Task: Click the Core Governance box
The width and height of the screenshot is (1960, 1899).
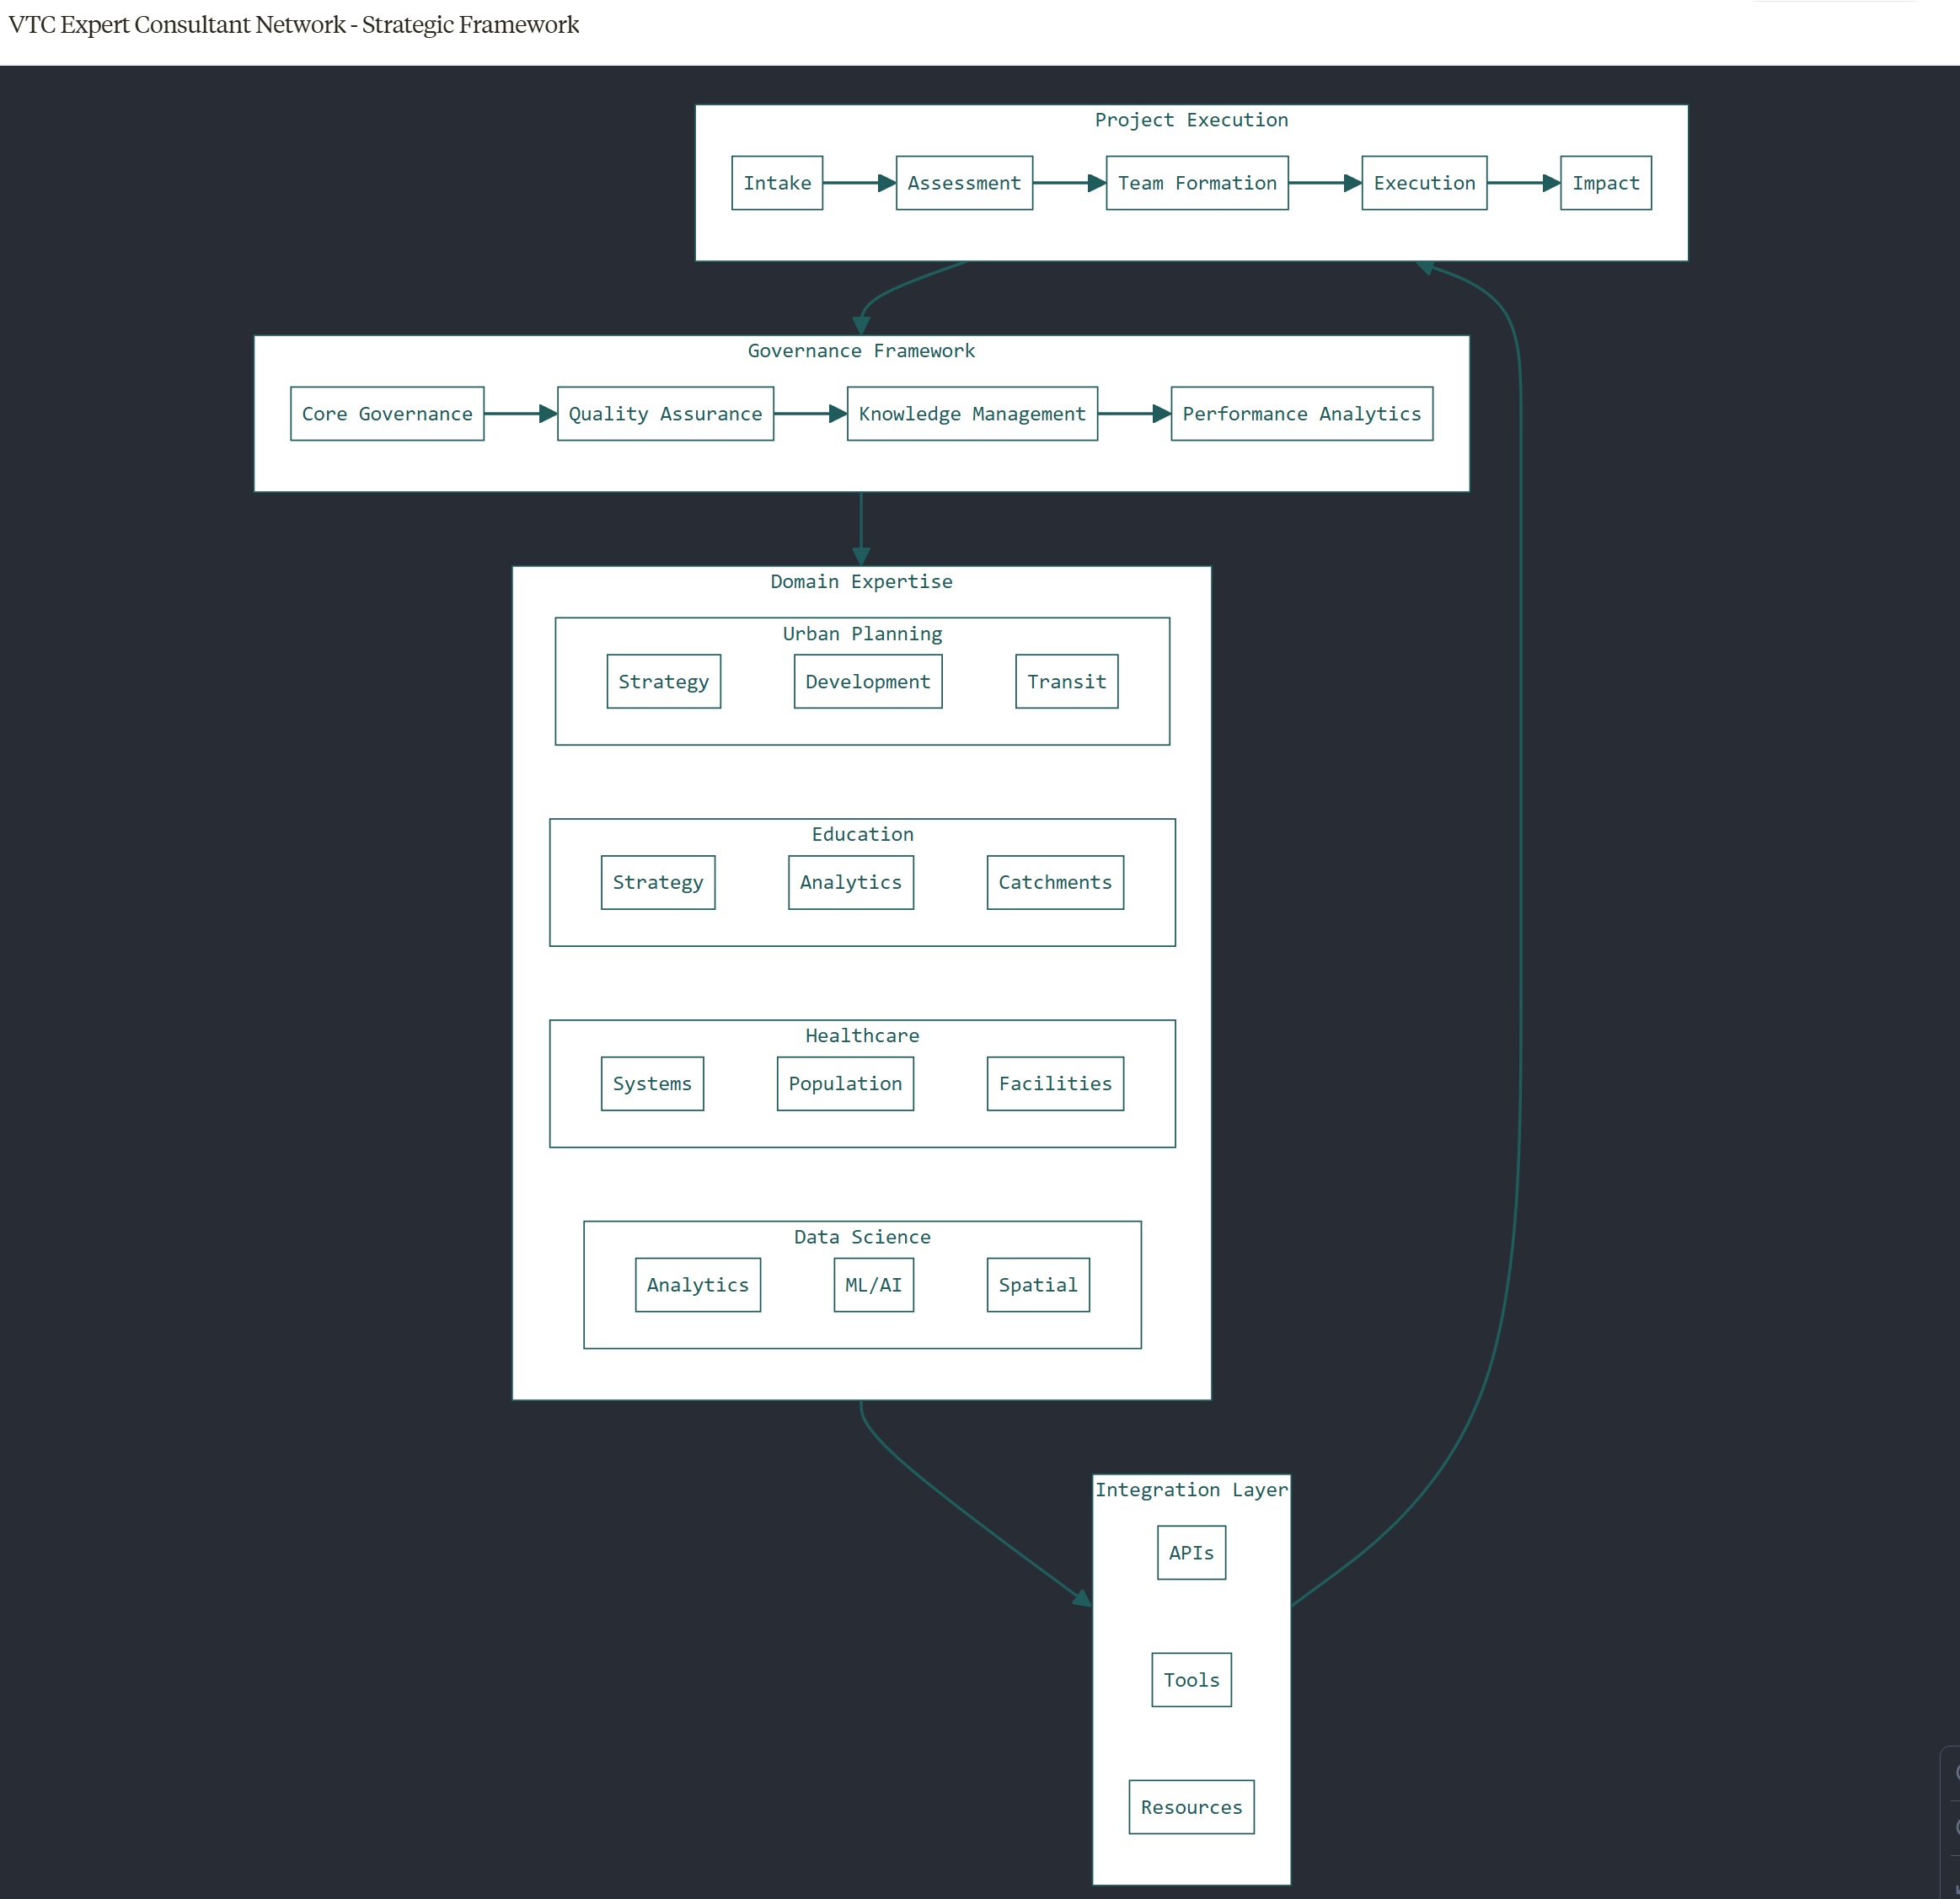Action: click(386, 413)
